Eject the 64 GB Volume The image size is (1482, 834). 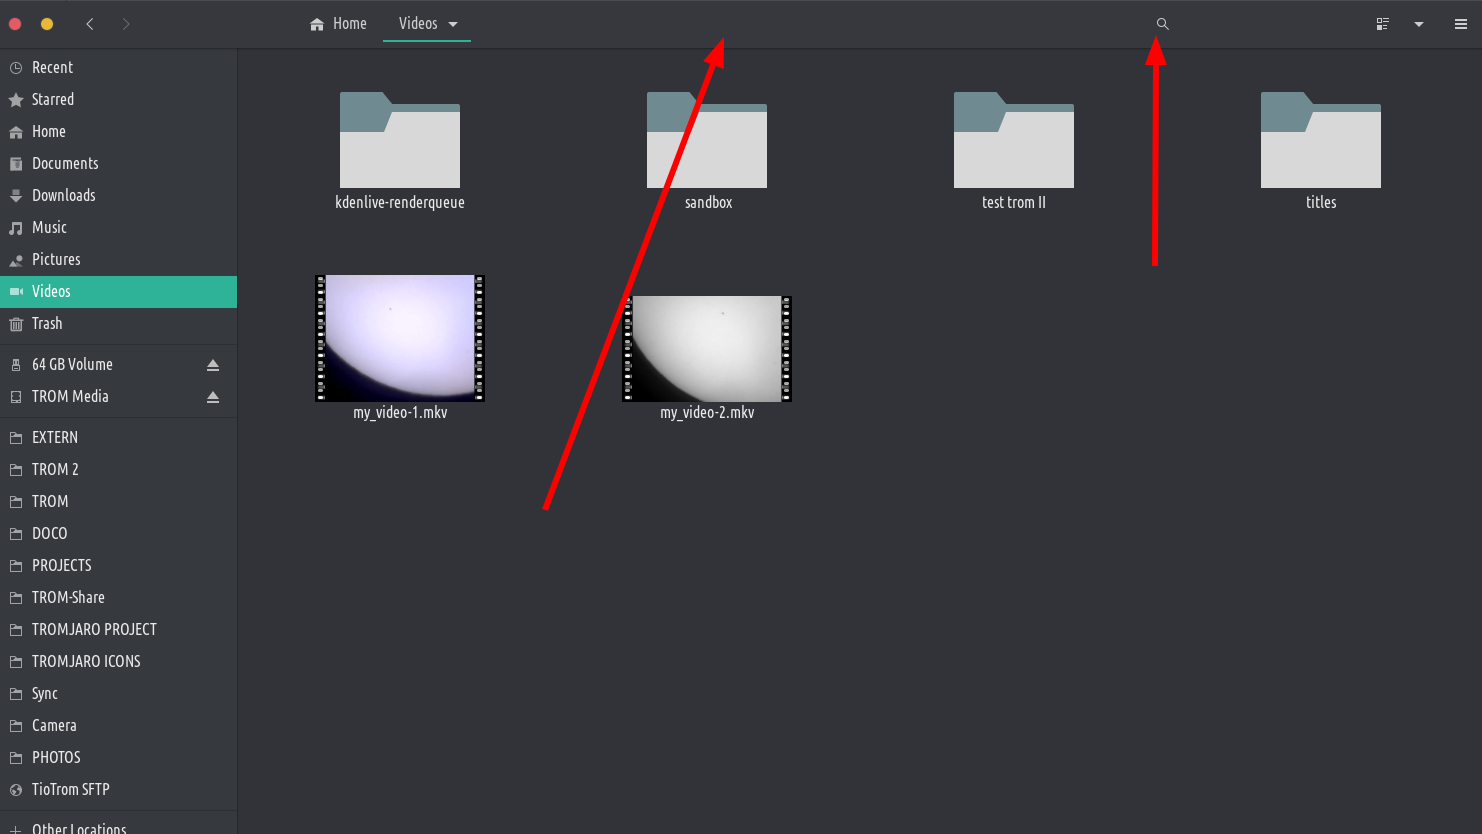(x=213, y=364)
